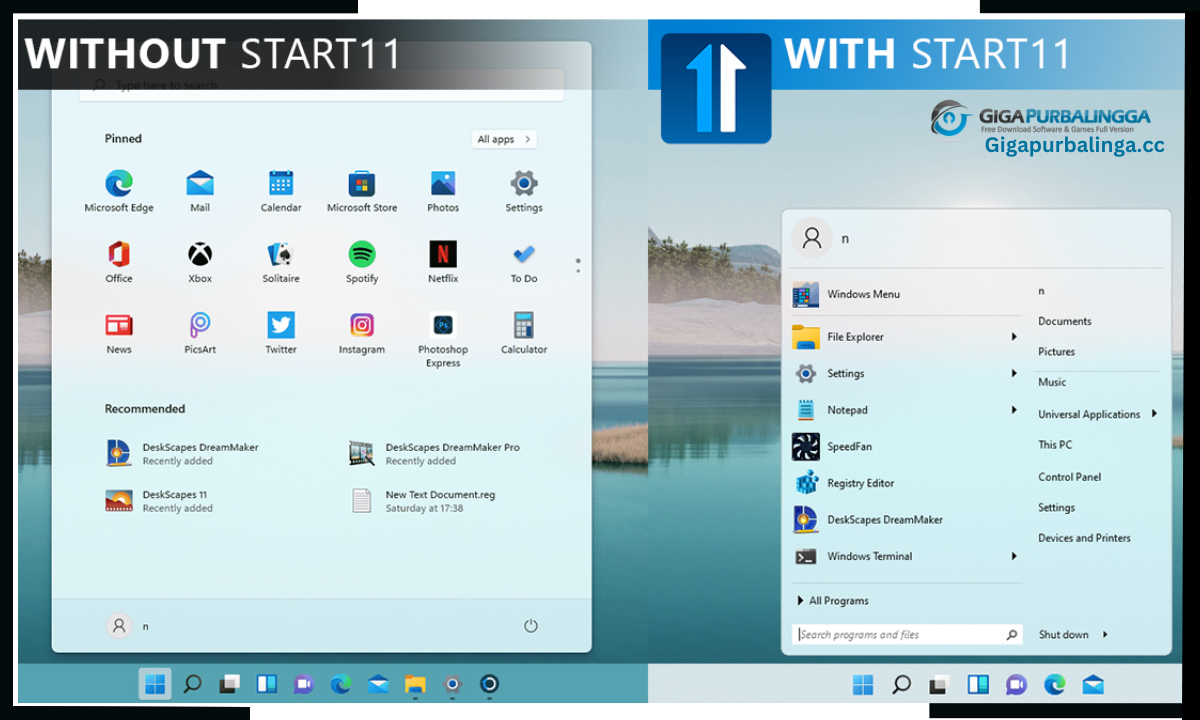
Task: Open Pictures in Start11 right column
Action: 1057,352
